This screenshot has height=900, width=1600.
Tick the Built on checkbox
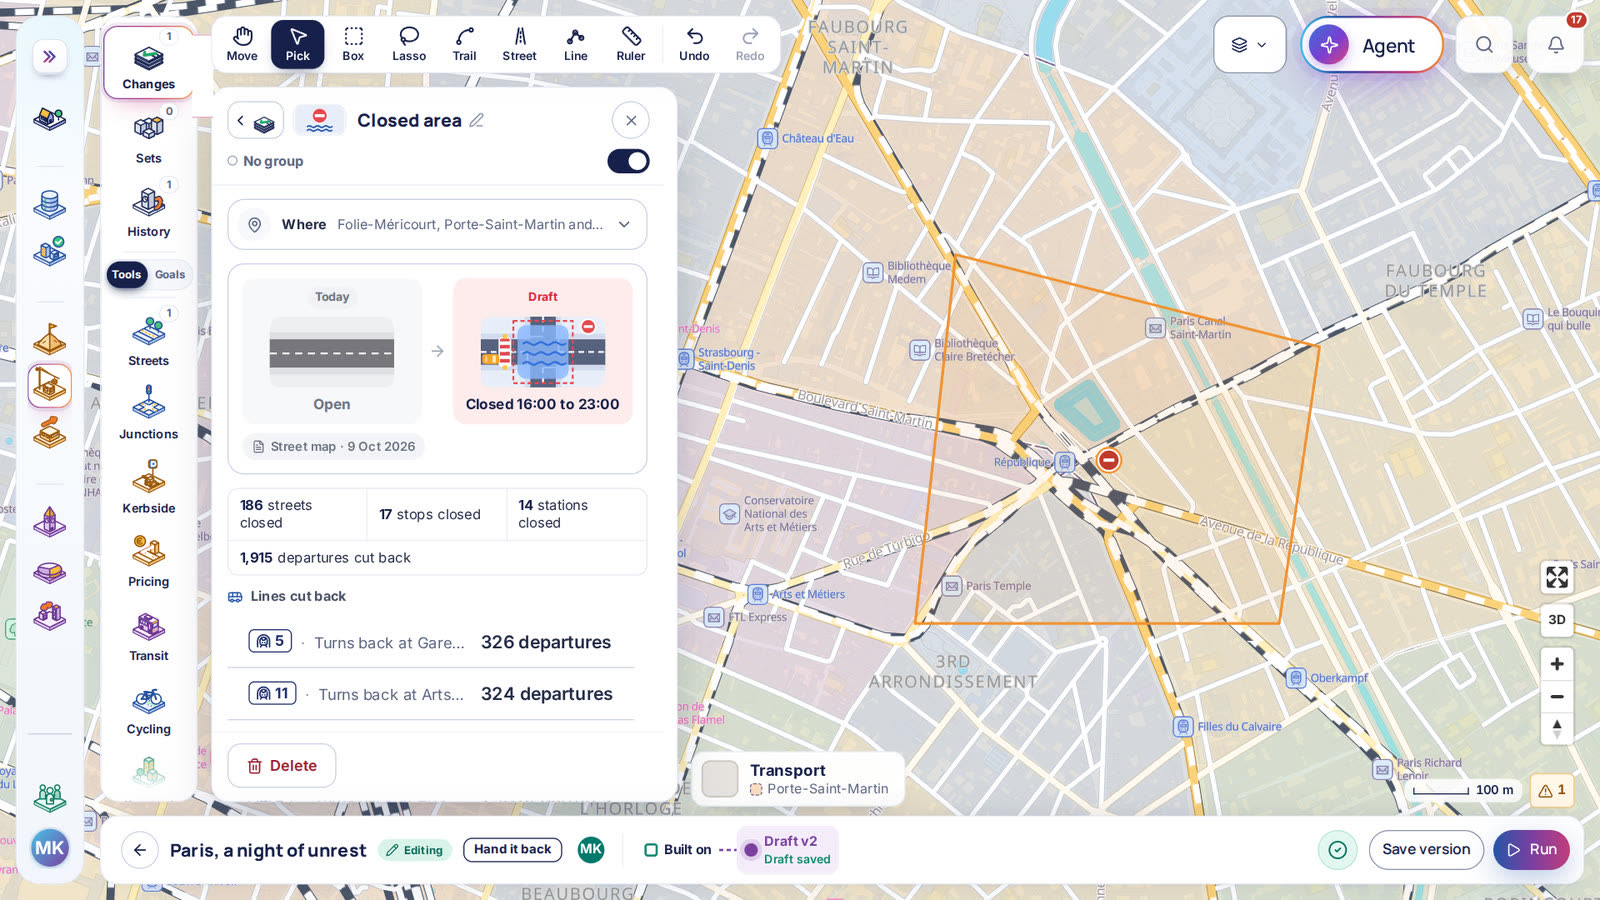pos(651,850)
